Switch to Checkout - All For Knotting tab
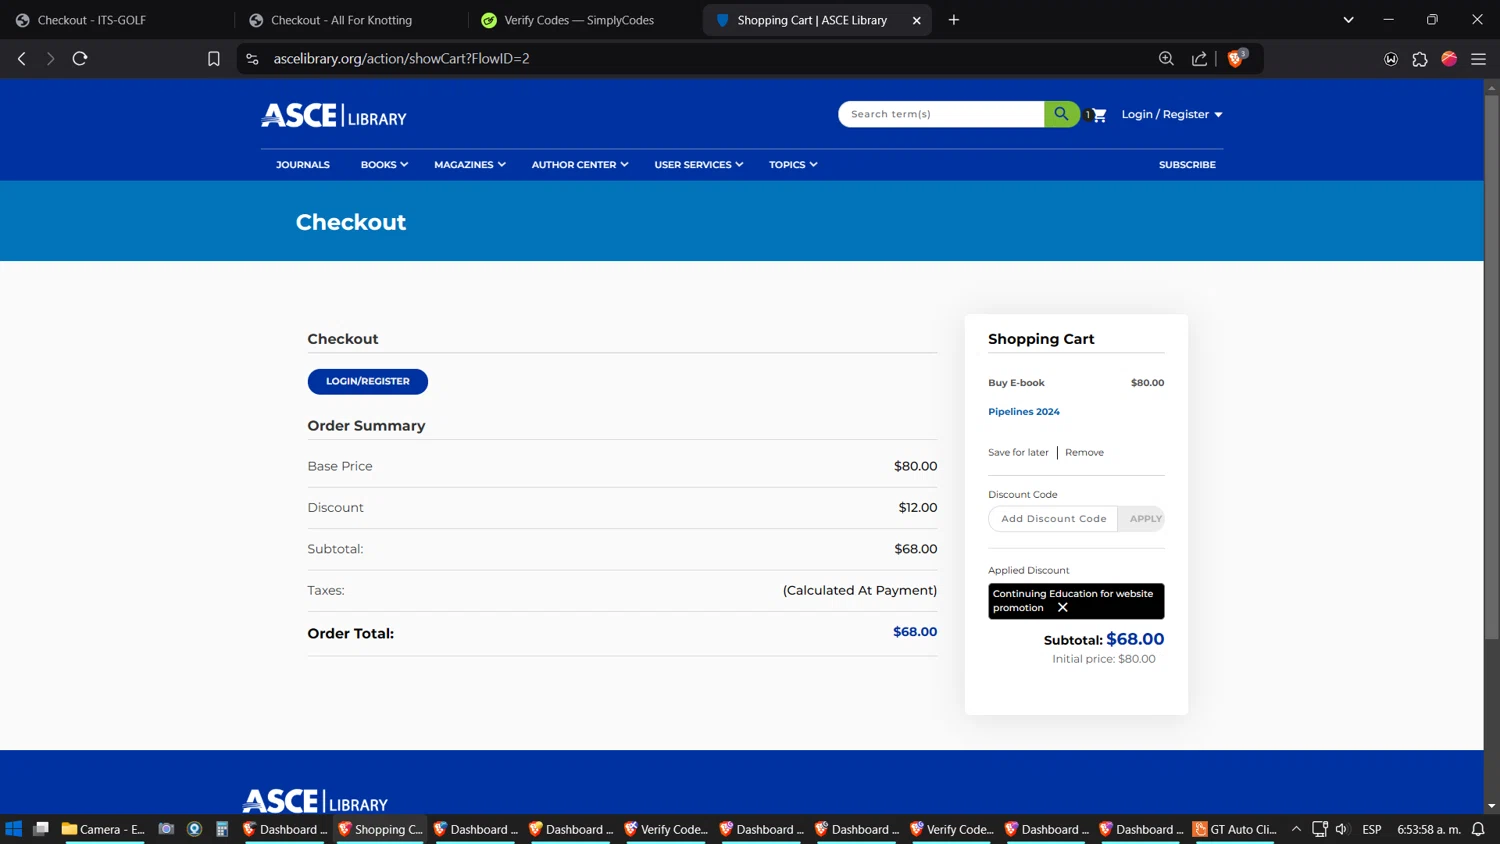Image resolution: width=1500 pixels, height=844 pixels. pos(350,20)
